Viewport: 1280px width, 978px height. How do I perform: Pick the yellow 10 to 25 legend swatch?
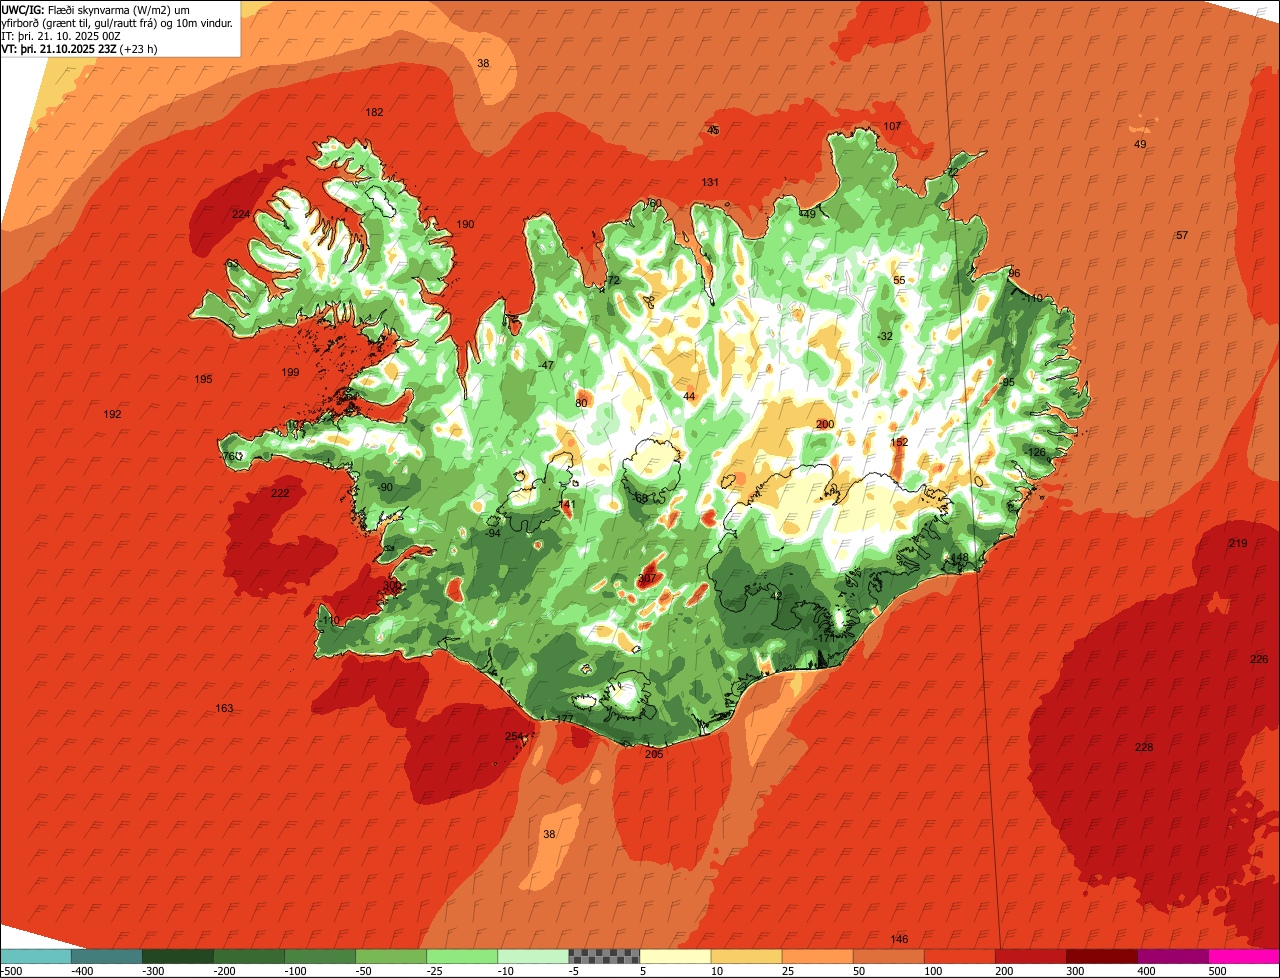[x=746, y=956]
